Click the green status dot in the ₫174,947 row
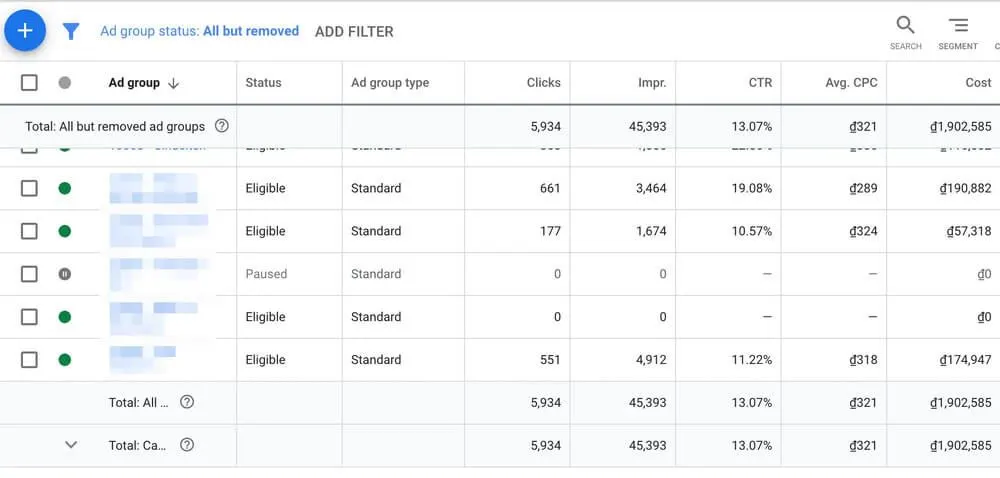 (x=64, y=359)
